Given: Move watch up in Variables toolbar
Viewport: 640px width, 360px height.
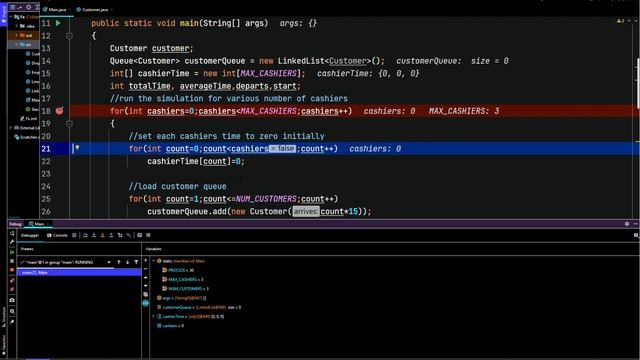Looking at the screenshot, I should [146, 278].
